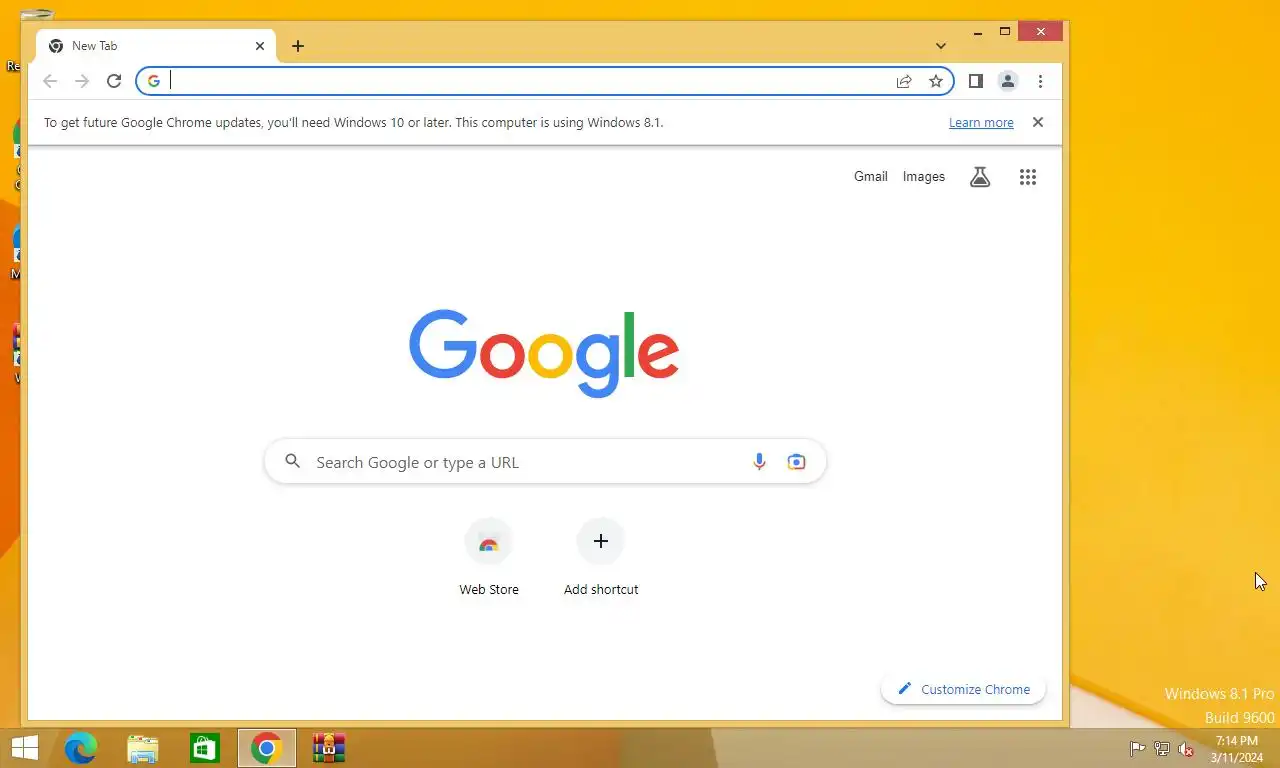Dismiss the Windows 8.1 update infobar
Screen dimensions: 1280x768
[1038, 122]
